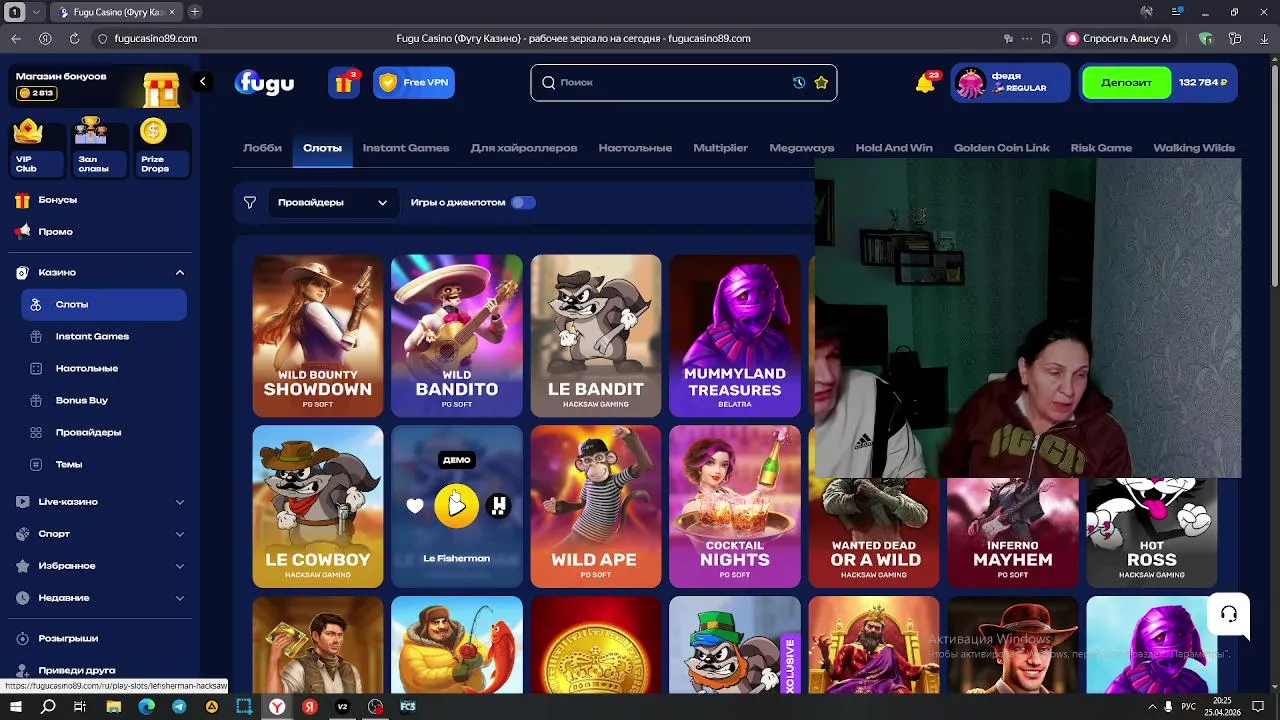
Task: Open user avatar profile федя
Action: tap(970, 83)
